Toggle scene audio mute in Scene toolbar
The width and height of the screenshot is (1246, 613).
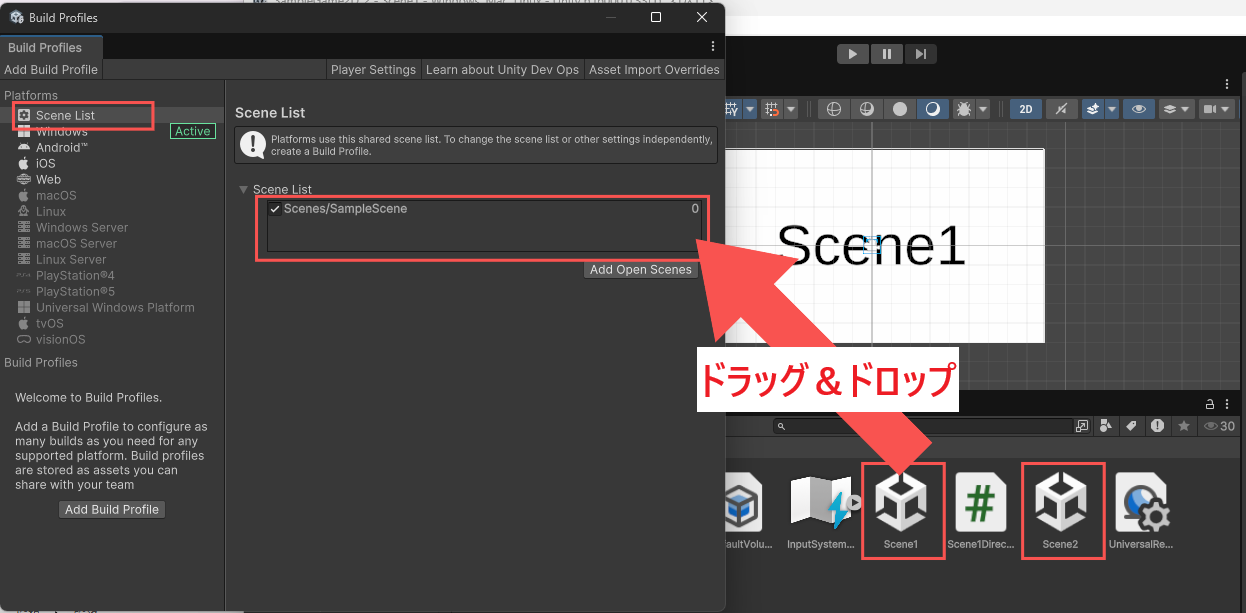point(1061,109)
